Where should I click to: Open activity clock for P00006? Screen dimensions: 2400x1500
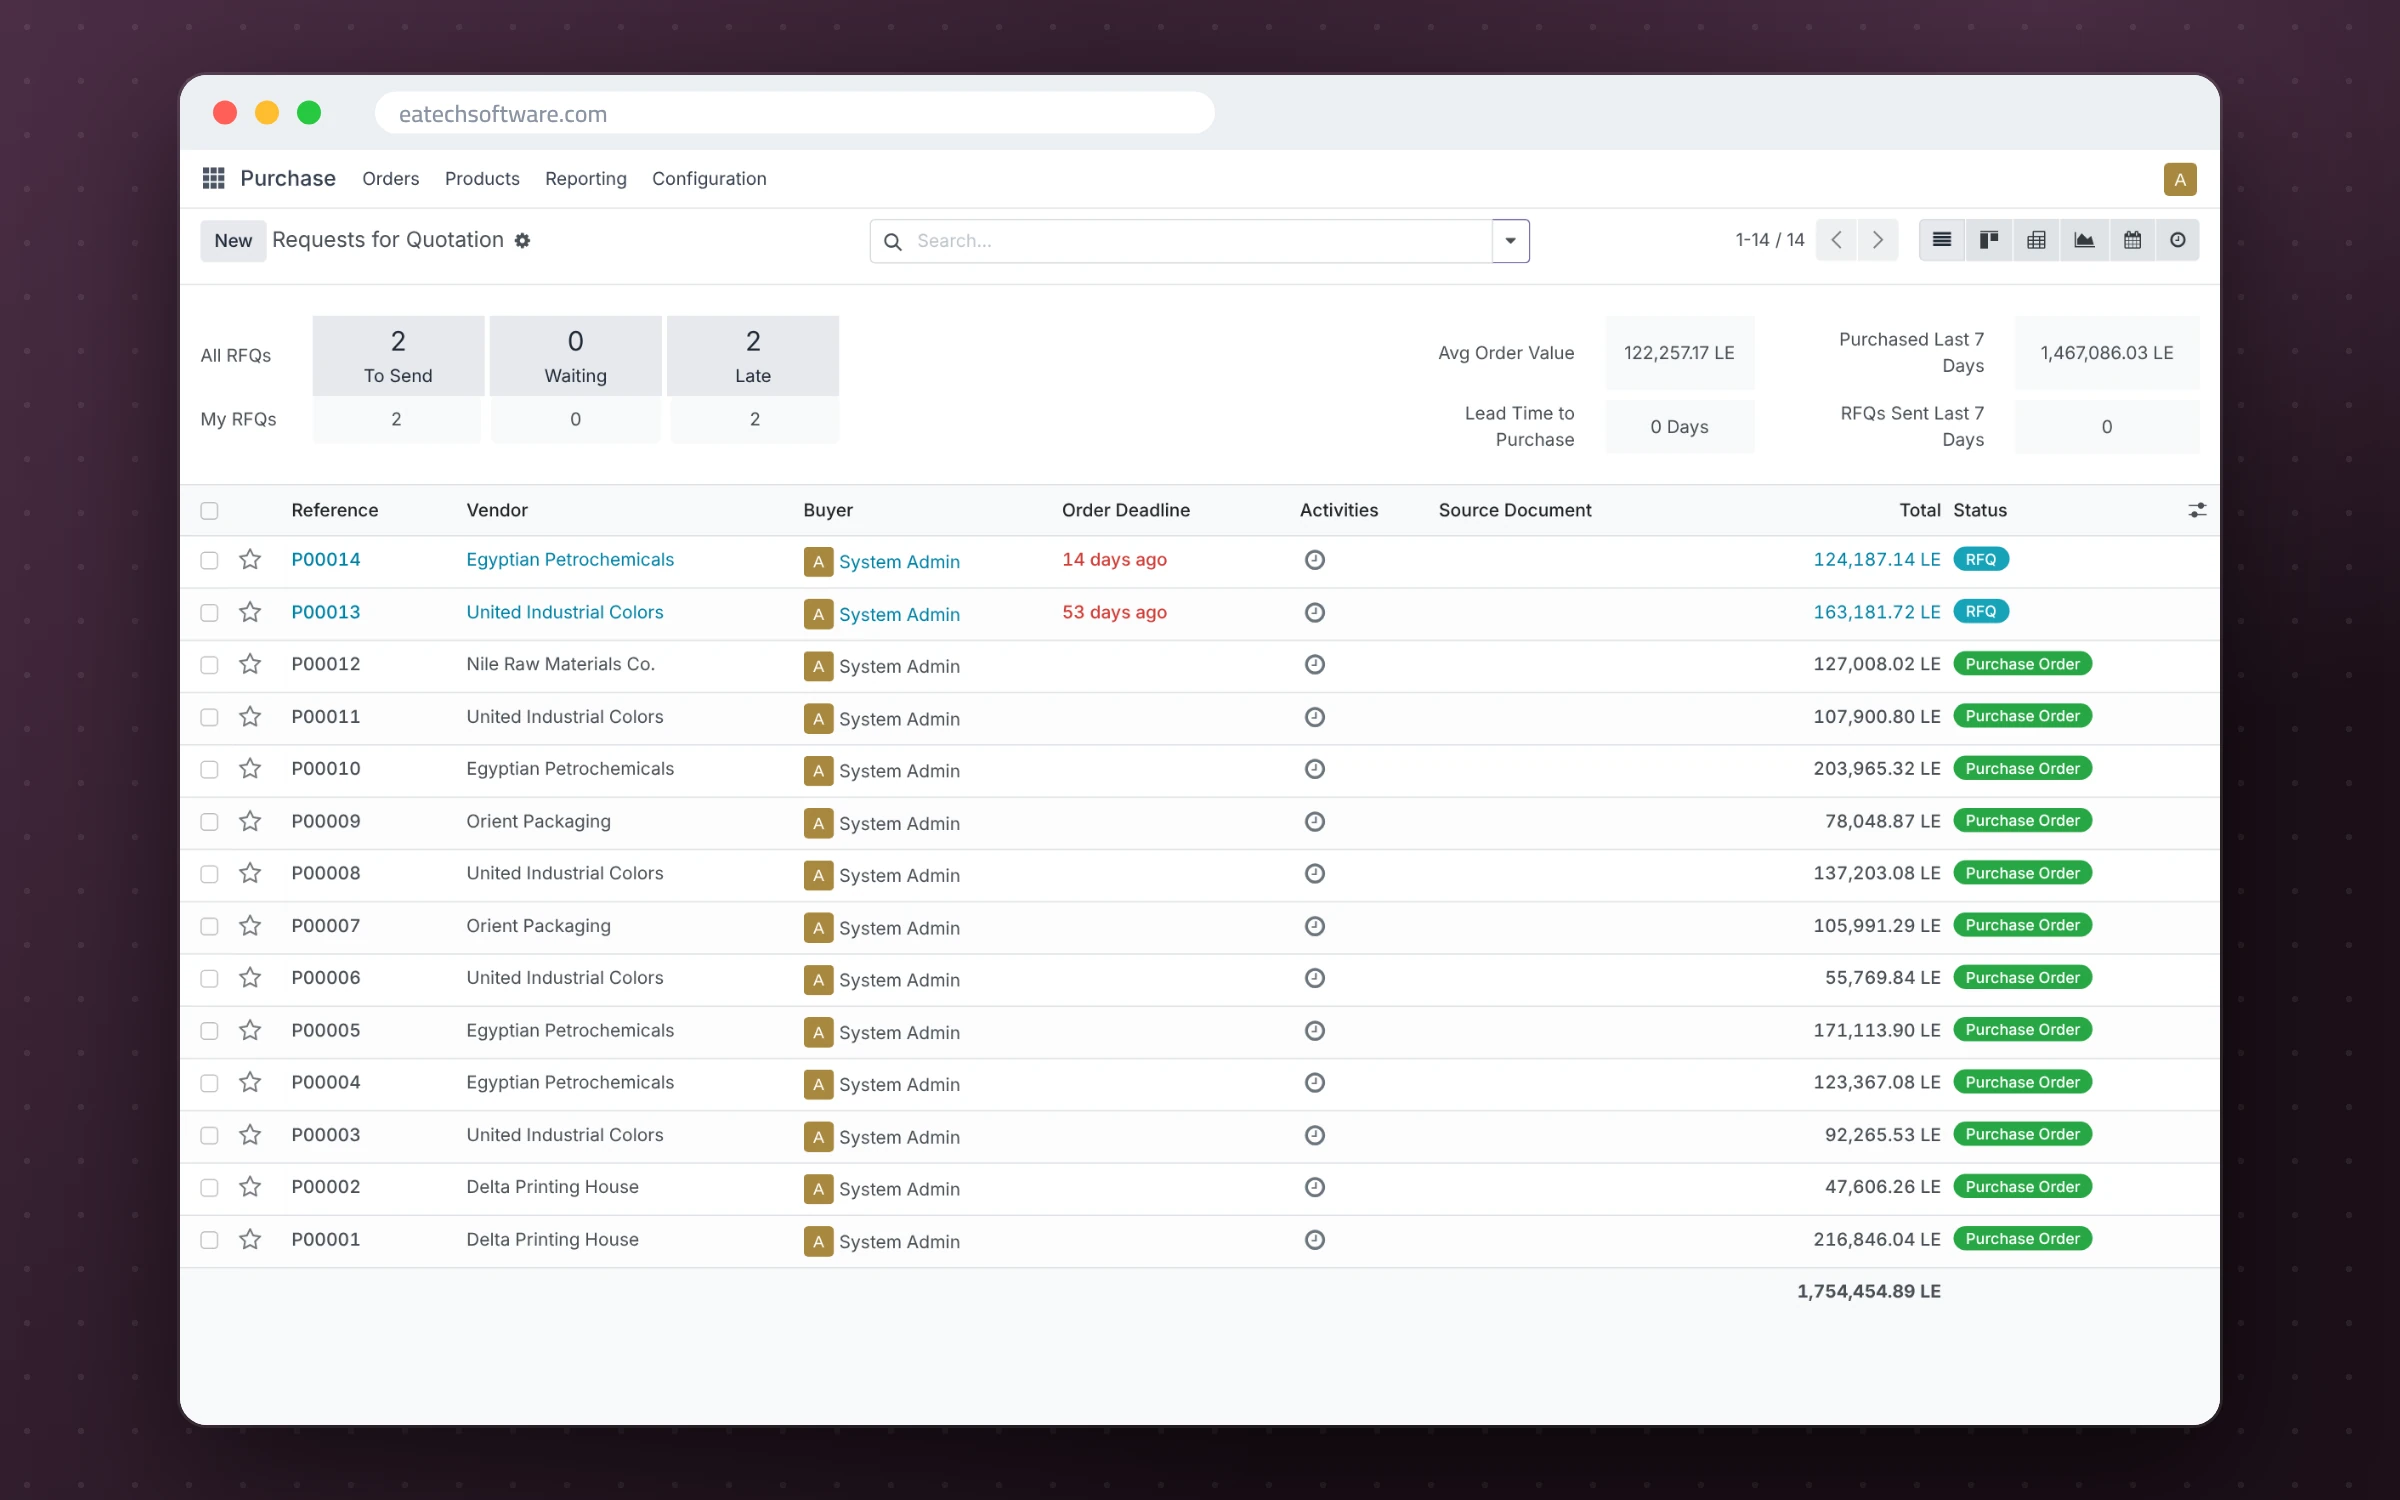[1315, 978]
